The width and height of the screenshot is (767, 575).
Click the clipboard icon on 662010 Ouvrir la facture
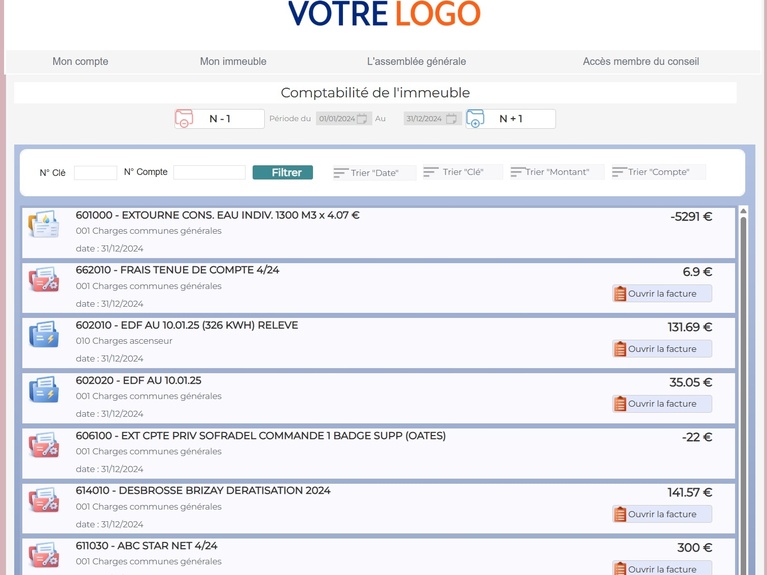[620, 294]
